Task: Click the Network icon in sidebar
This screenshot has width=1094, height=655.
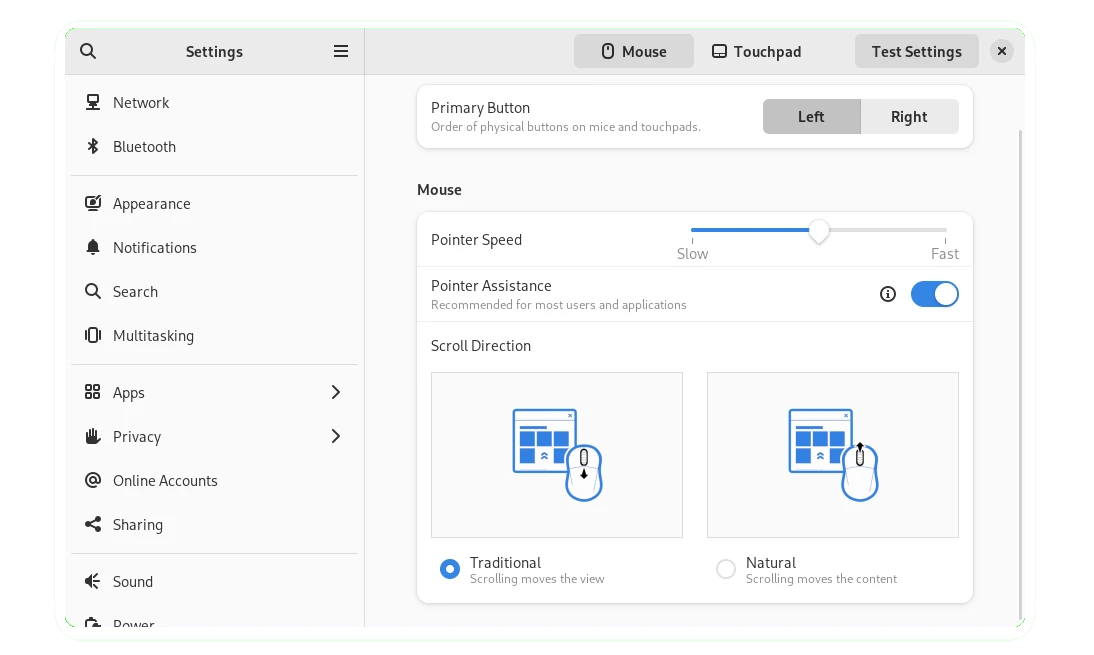Action: pyautogui.click(x=93, y=102)
